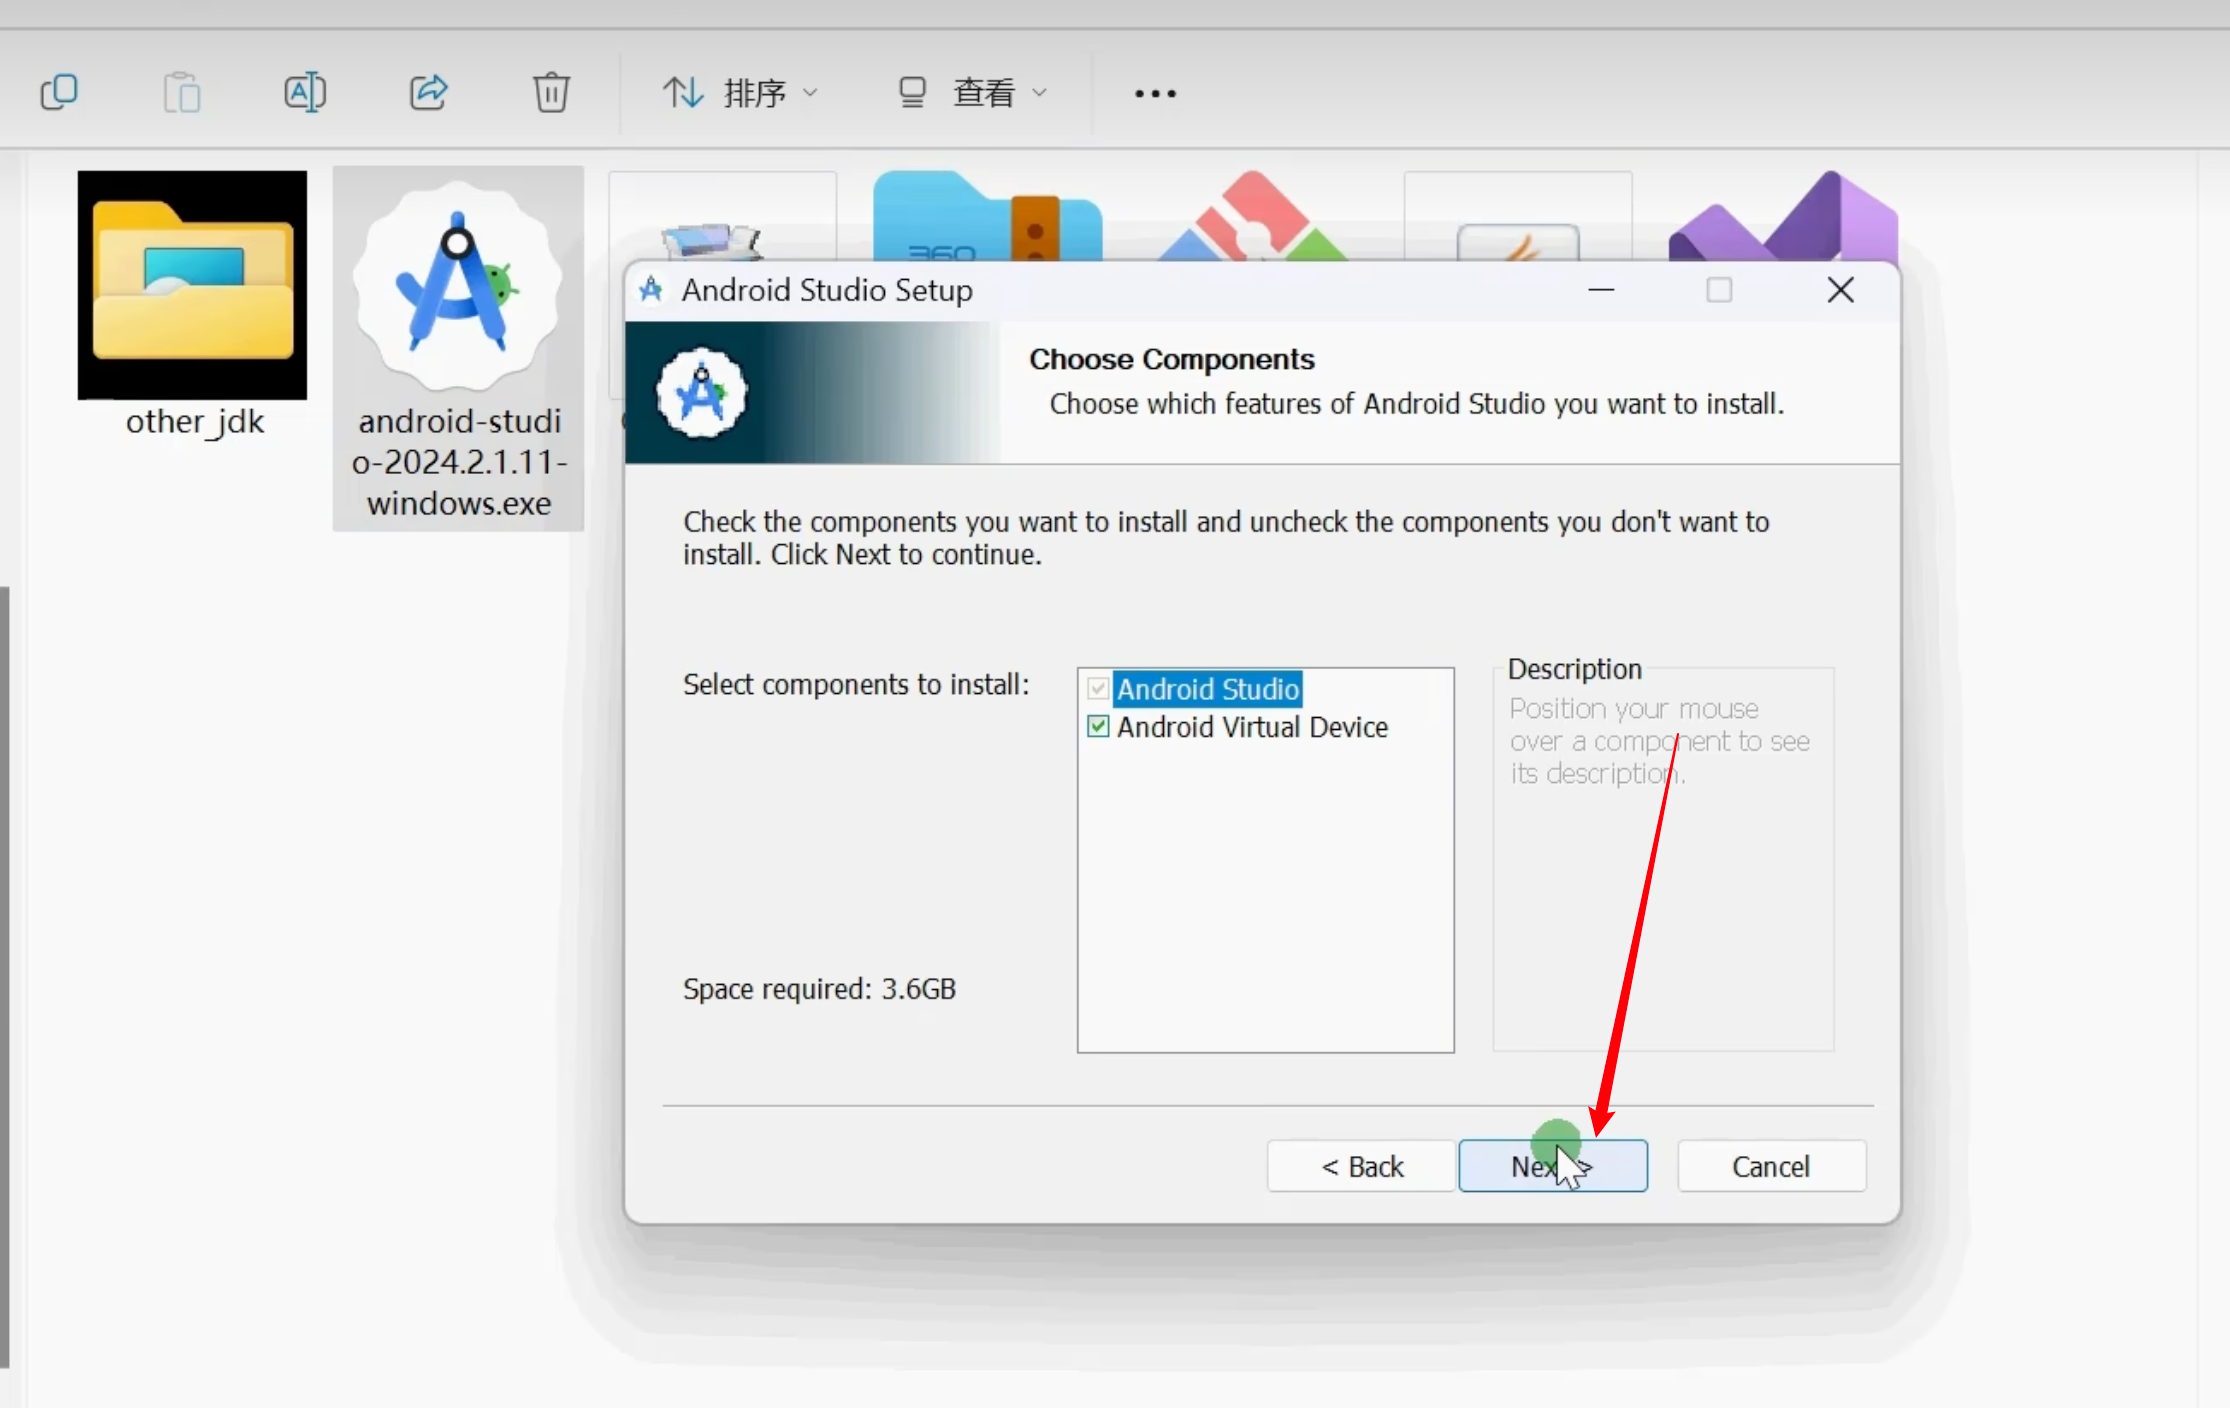Image resolution: width=2230 pixels, height=1408 pixels.
Task: Click the Delete trash icon in Explorer
Action: [551, 92]
